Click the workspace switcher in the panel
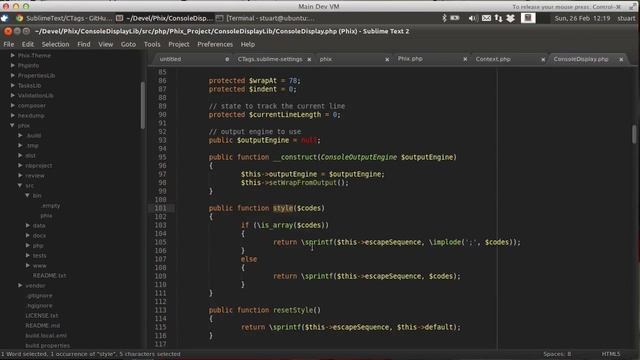Screen dimensions: 640x360 (528, 18)
